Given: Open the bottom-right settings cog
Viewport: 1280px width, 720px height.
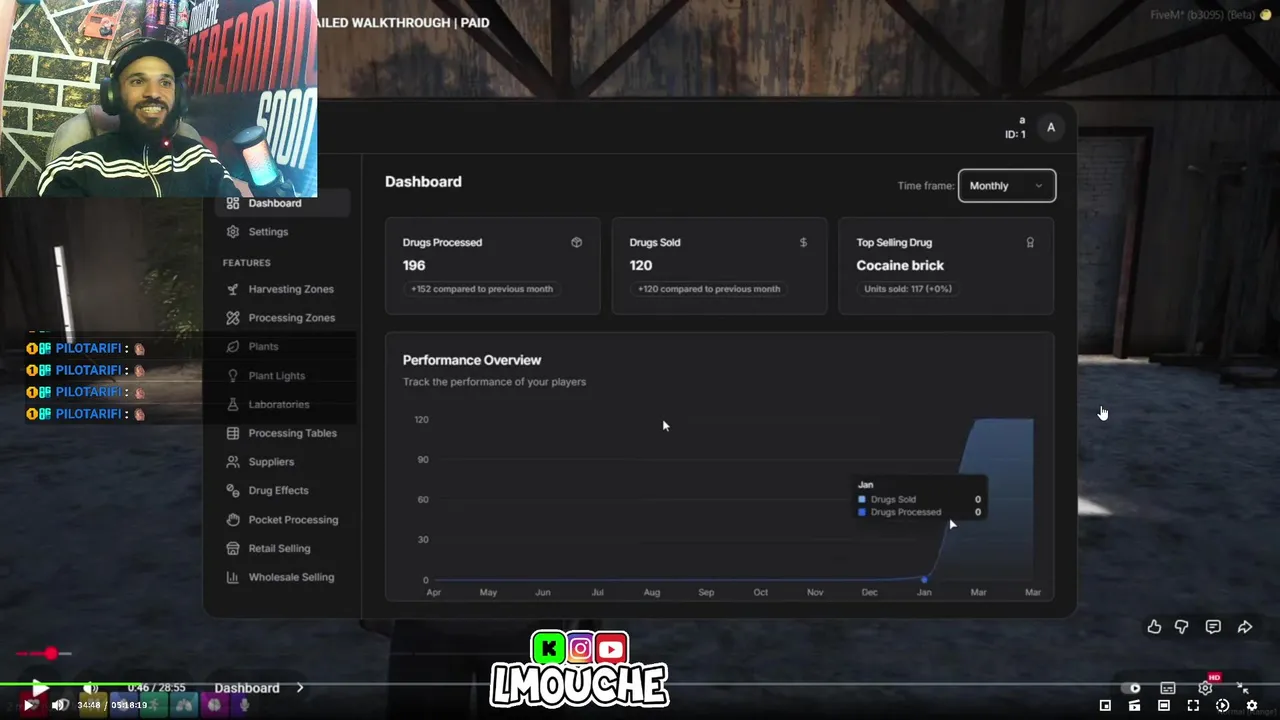Looking at the screenshot, I should (1251, 706).
